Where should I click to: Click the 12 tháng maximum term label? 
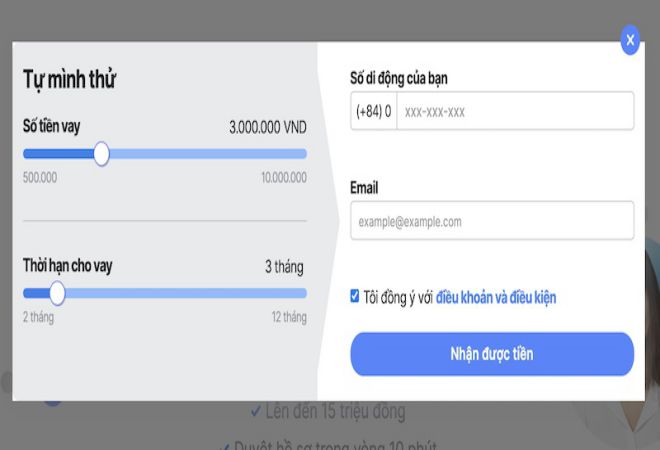288,317
